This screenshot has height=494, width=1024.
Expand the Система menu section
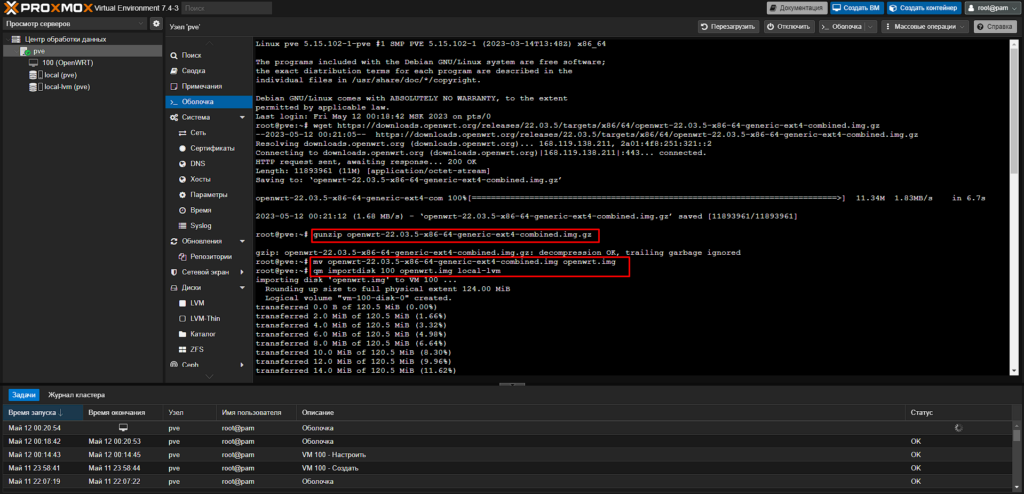coord(242,118)
